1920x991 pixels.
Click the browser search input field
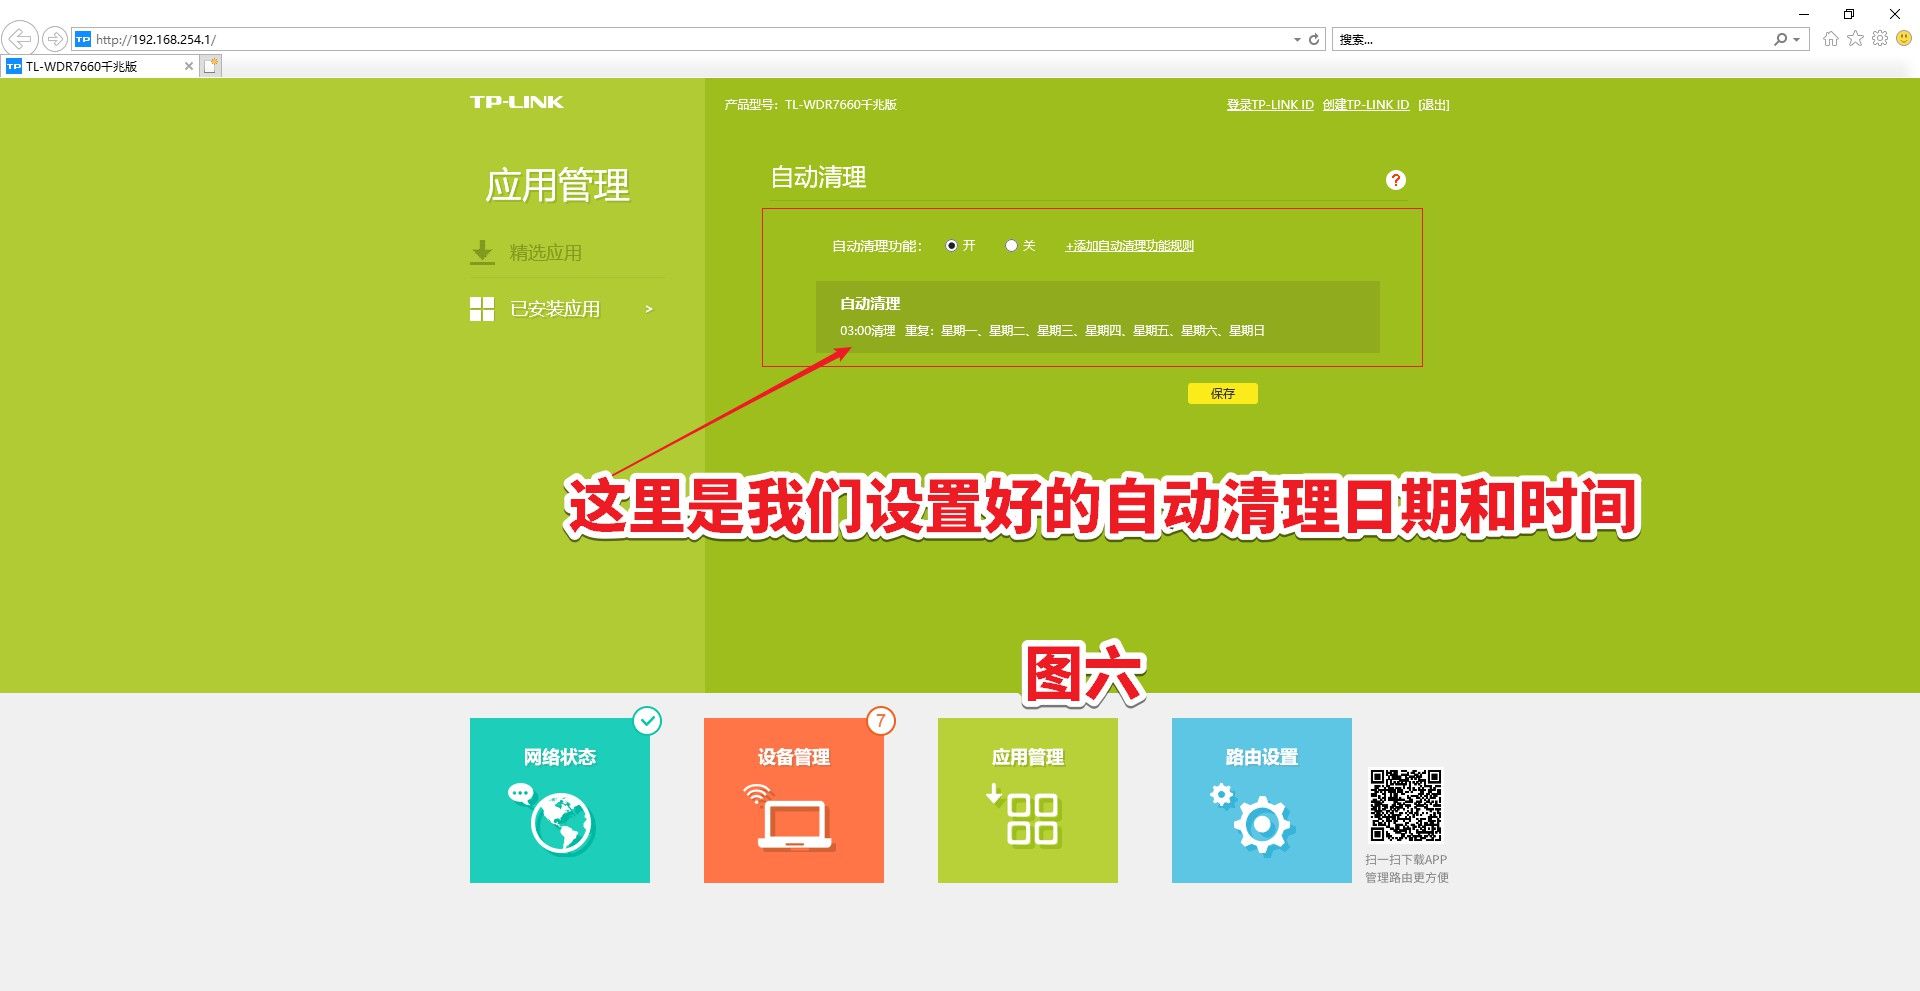[1550, 40]
